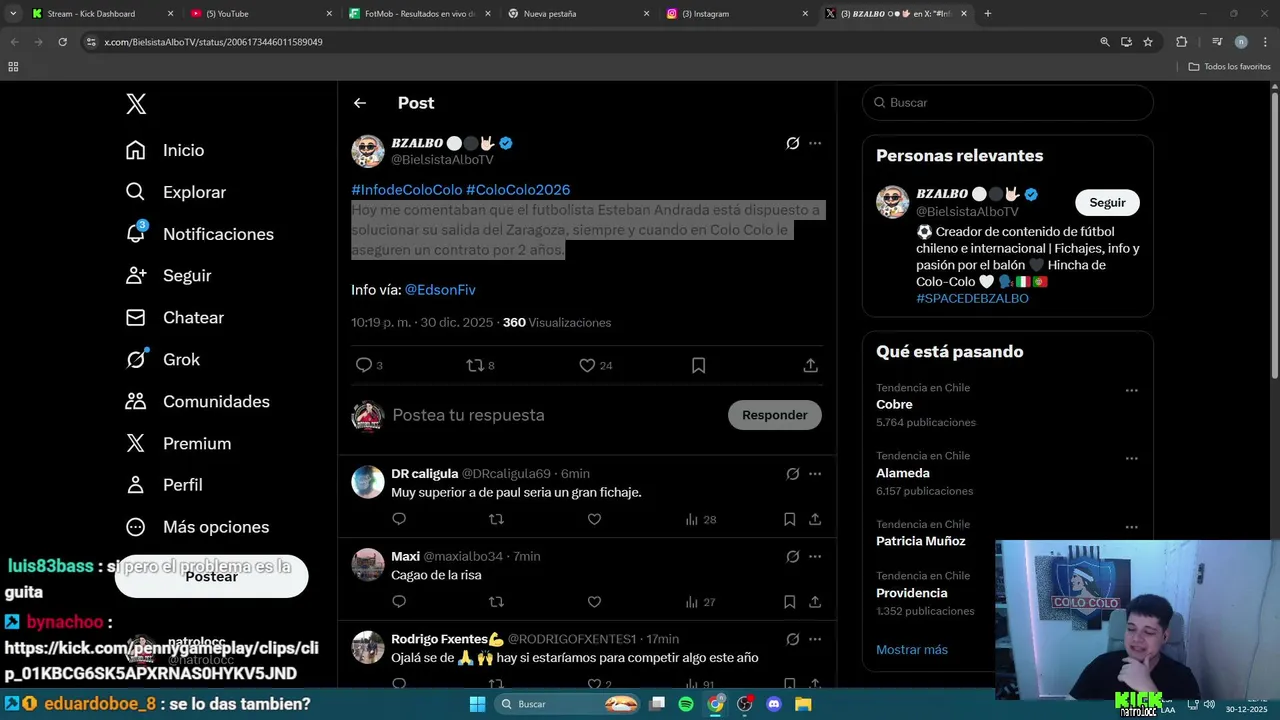Open Chrome extensions puzzle icon
Image resolution: width=1280 pixels, height=720 pixels.
pyautogui.click(x=1181, y=42)
